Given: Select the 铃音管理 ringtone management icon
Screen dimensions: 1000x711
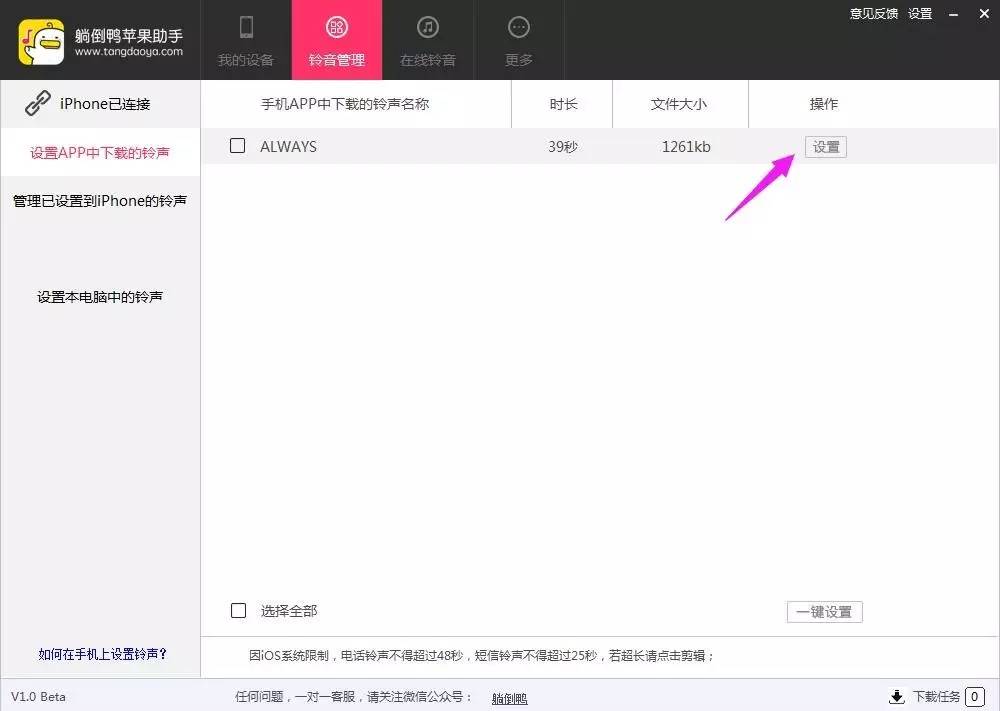Looking at the screenshot, I should [x=337, y=28].
